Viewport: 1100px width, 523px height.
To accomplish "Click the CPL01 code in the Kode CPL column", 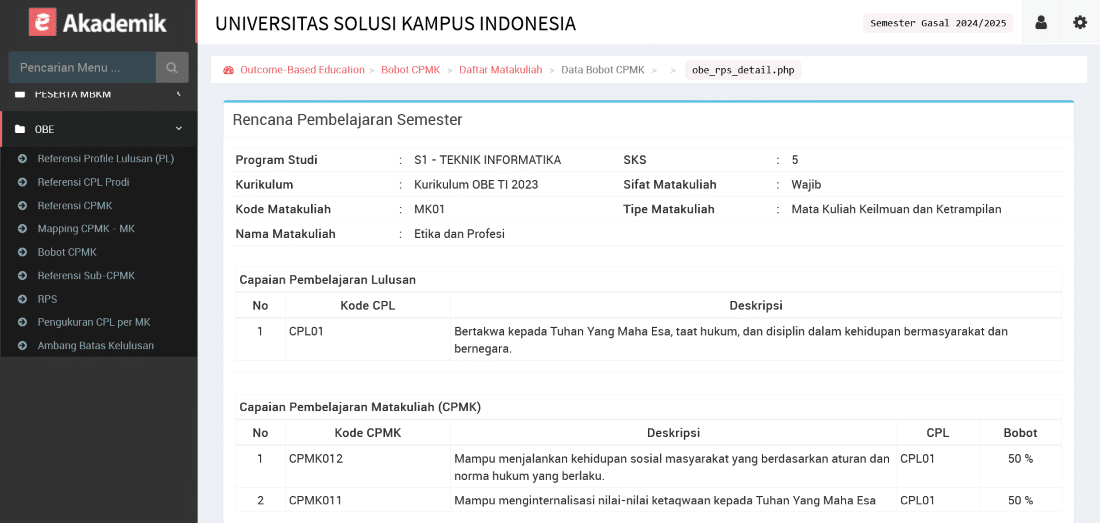I will click(306, 331).
